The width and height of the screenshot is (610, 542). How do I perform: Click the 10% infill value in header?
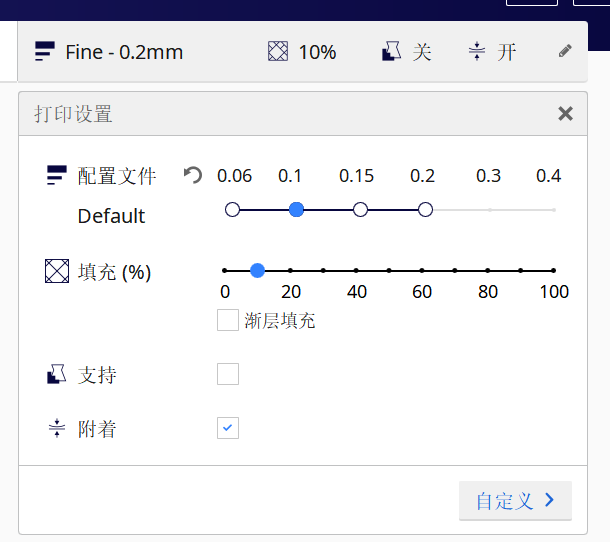(x=317, y=52)
